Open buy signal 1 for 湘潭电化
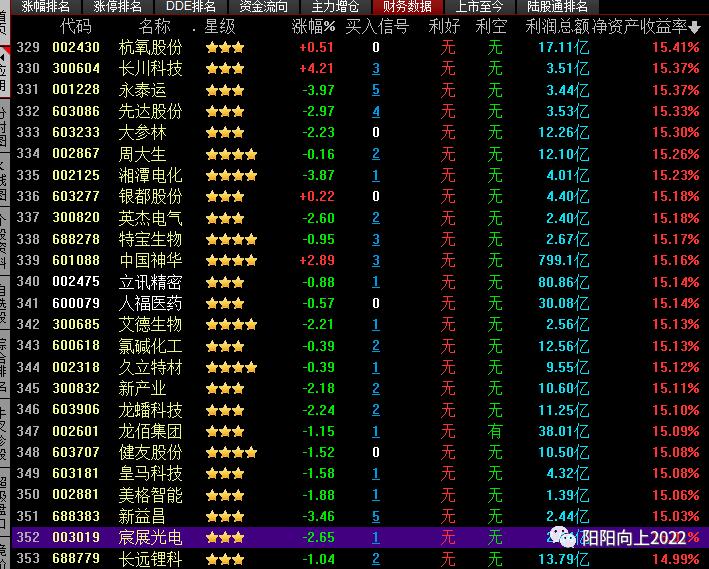709x569 pixels. point(376,175)
